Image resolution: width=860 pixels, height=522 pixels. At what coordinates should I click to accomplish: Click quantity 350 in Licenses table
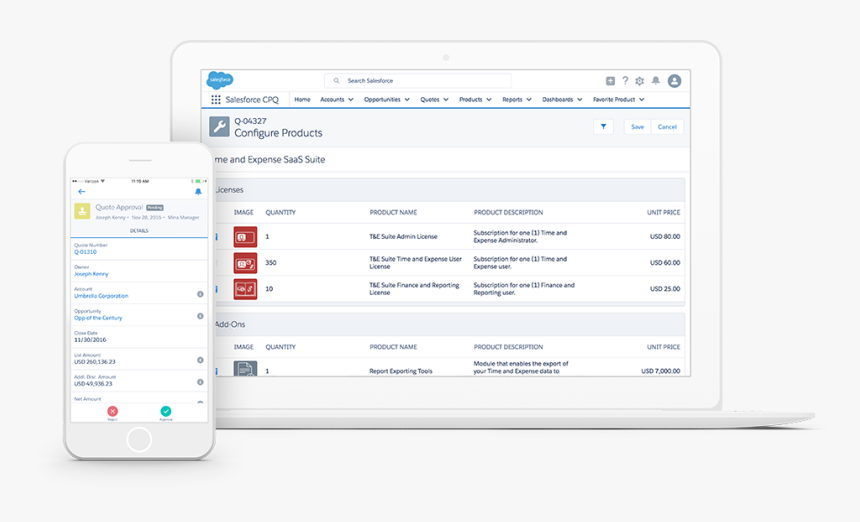pyautogui.click(x=271, y=263)
